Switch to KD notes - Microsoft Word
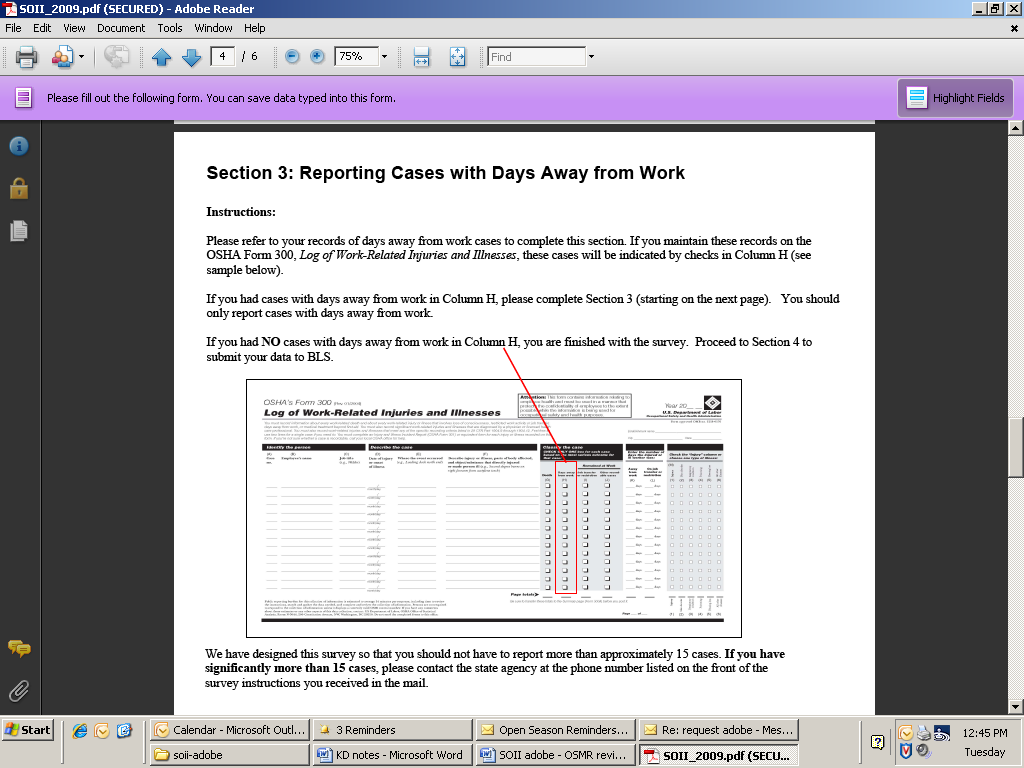 point(392,755)
